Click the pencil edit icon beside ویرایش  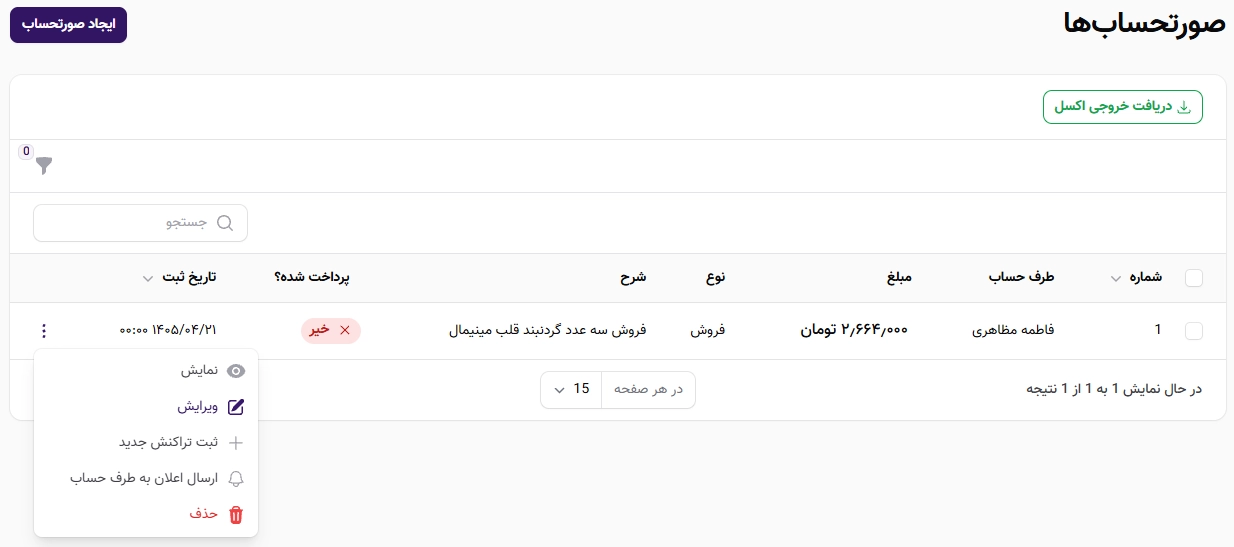tap(236, 407)
